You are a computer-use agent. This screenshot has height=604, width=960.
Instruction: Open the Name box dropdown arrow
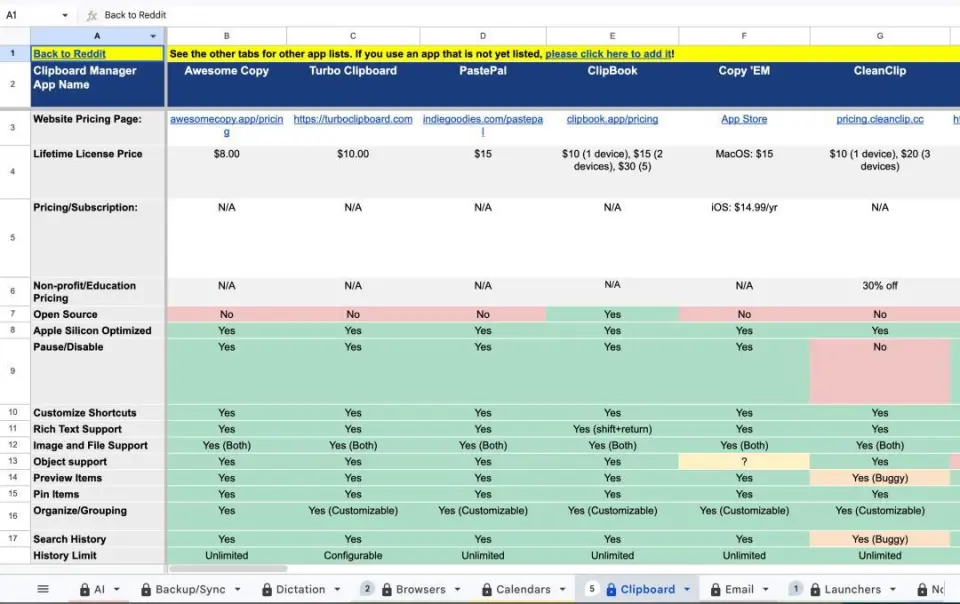click(x=65, y=15)
